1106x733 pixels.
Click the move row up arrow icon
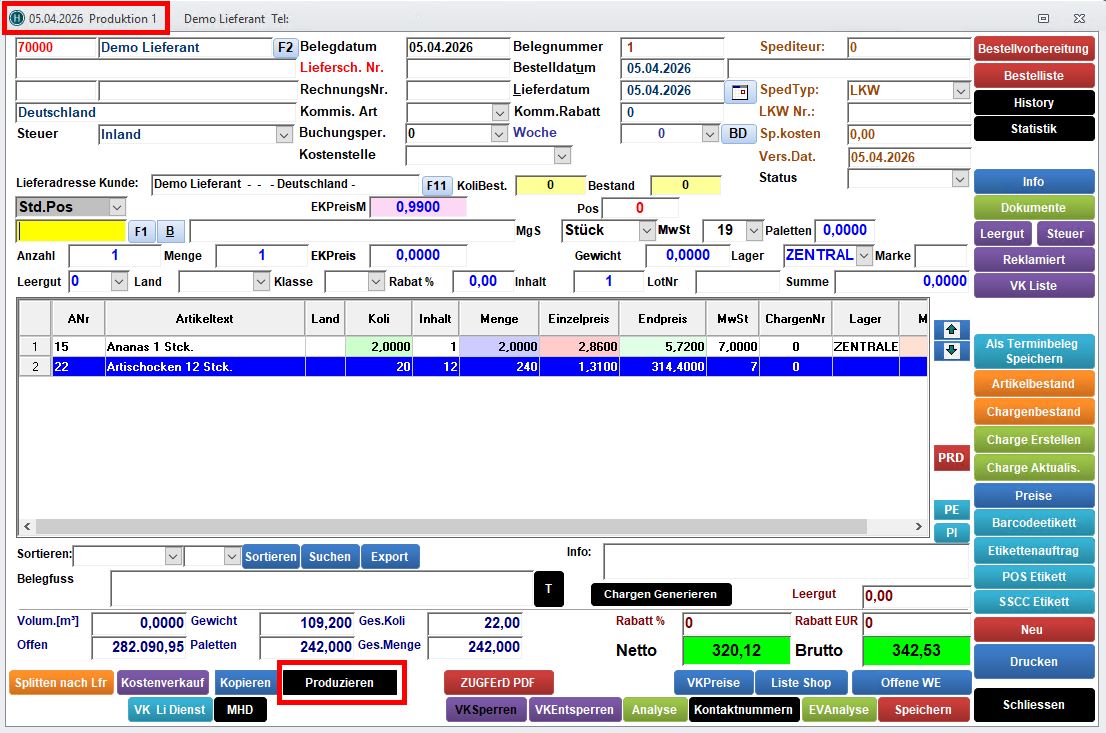pyautogui.click(x=951, y=329)
